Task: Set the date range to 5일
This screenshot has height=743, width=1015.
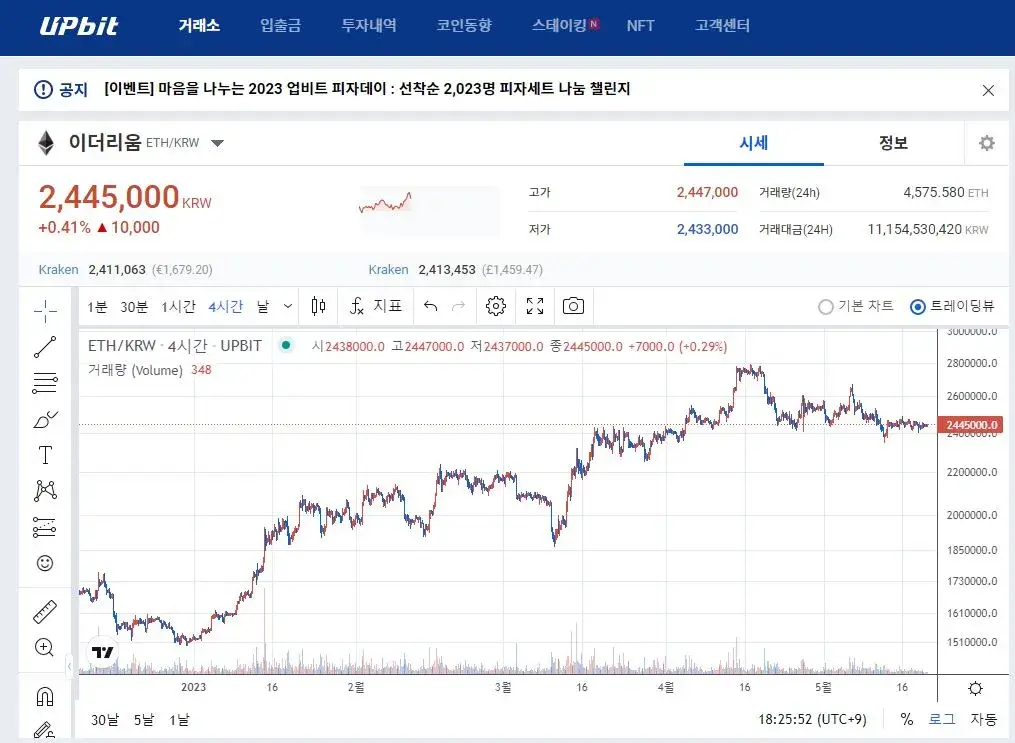Action: click(x=144, y=720)
